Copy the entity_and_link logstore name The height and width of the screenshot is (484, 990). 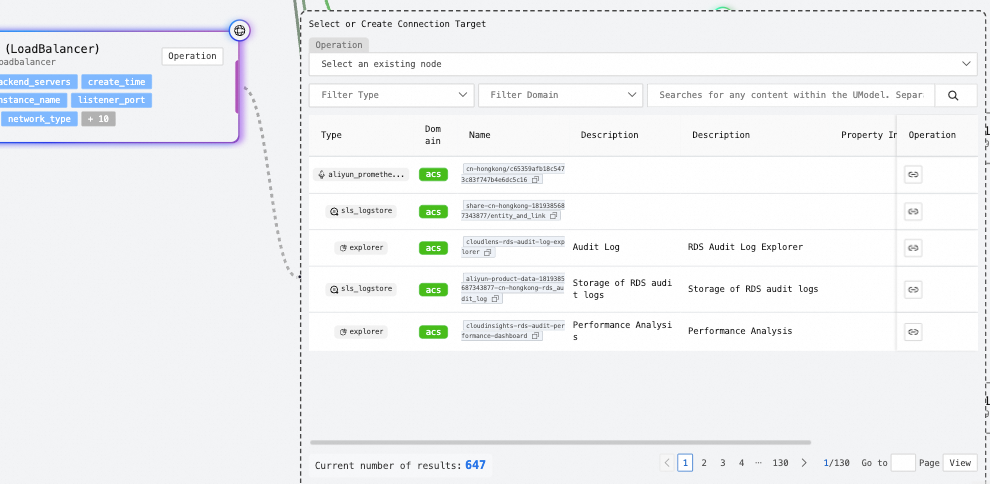click(x=554, y=216)
